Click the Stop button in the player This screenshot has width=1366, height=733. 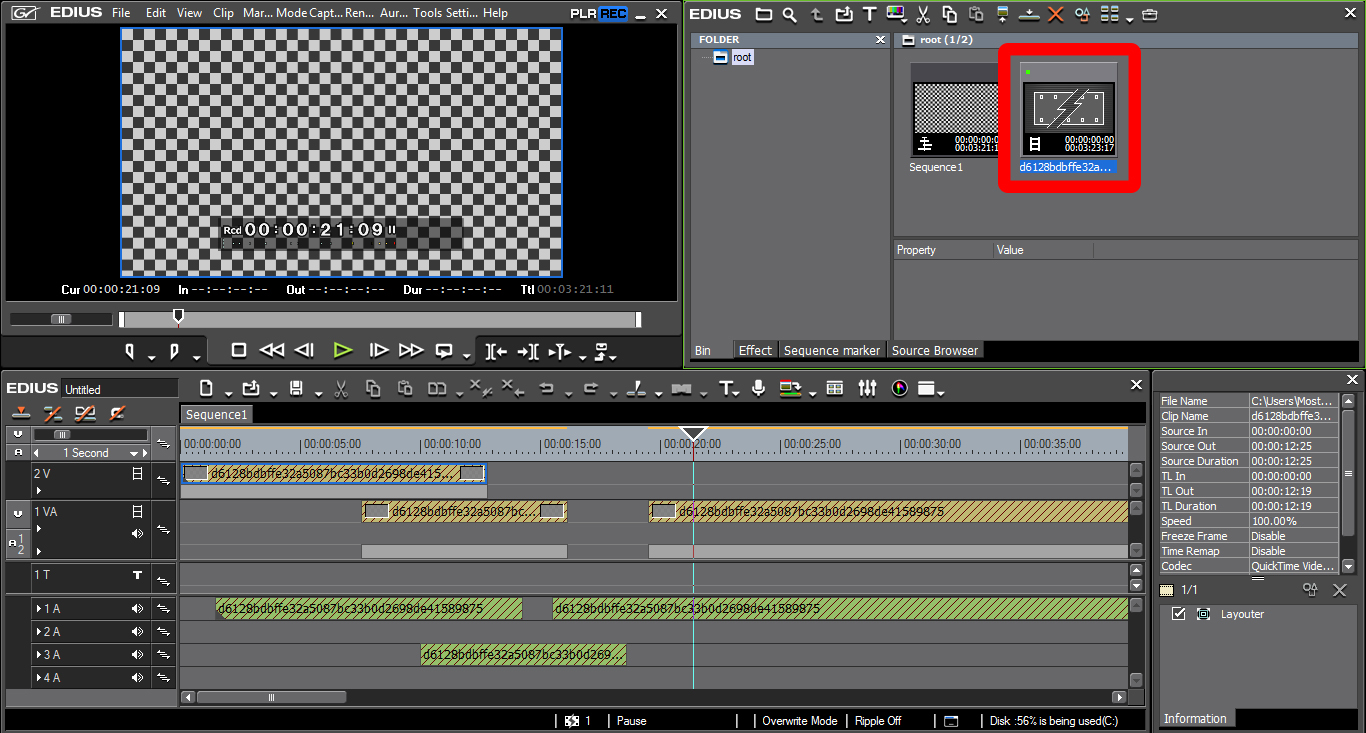tap(239, 350)
